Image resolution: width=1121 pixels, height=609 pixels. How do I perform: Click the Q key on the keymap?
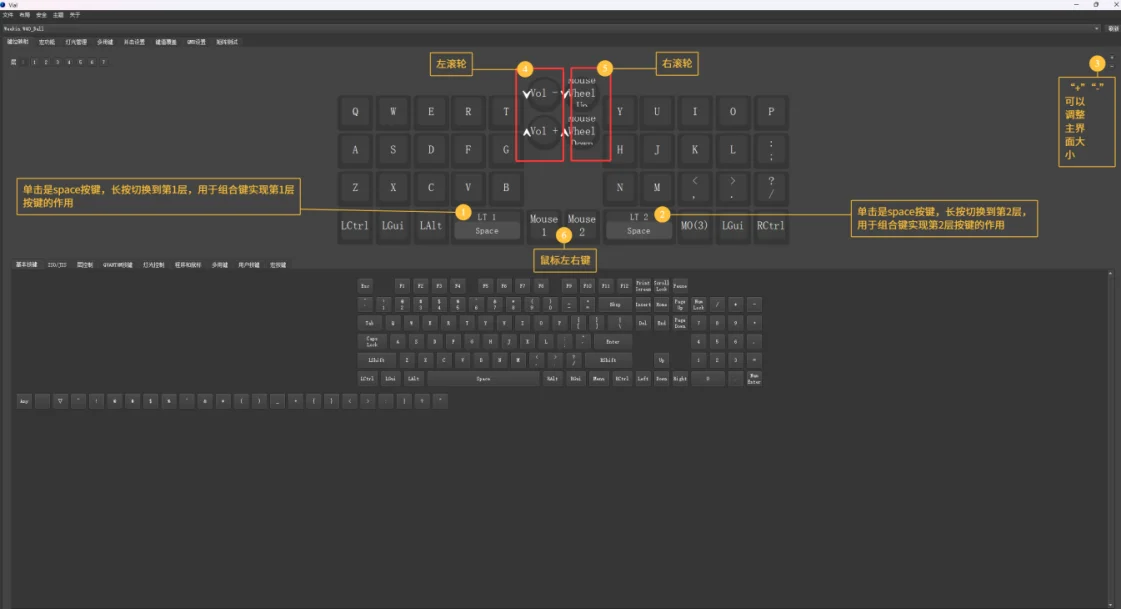[356, 112]
